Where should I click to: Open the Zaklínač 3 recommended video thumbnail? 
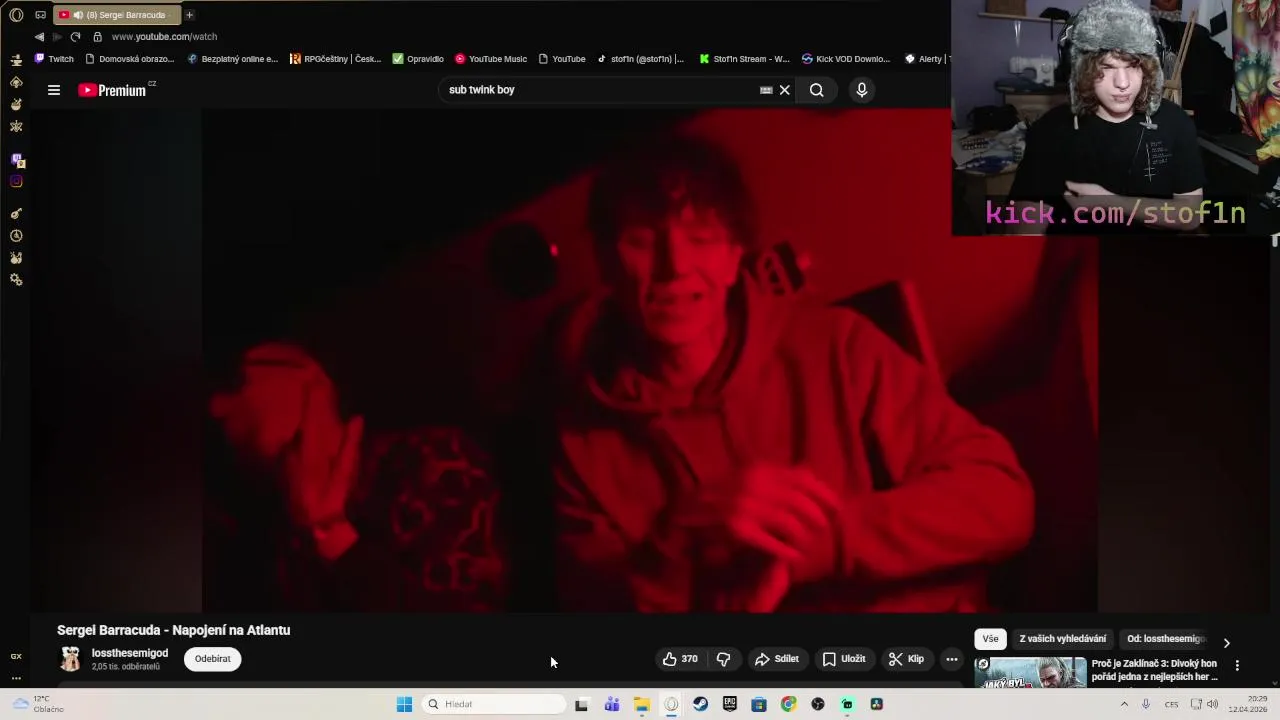click(1030, 672)
